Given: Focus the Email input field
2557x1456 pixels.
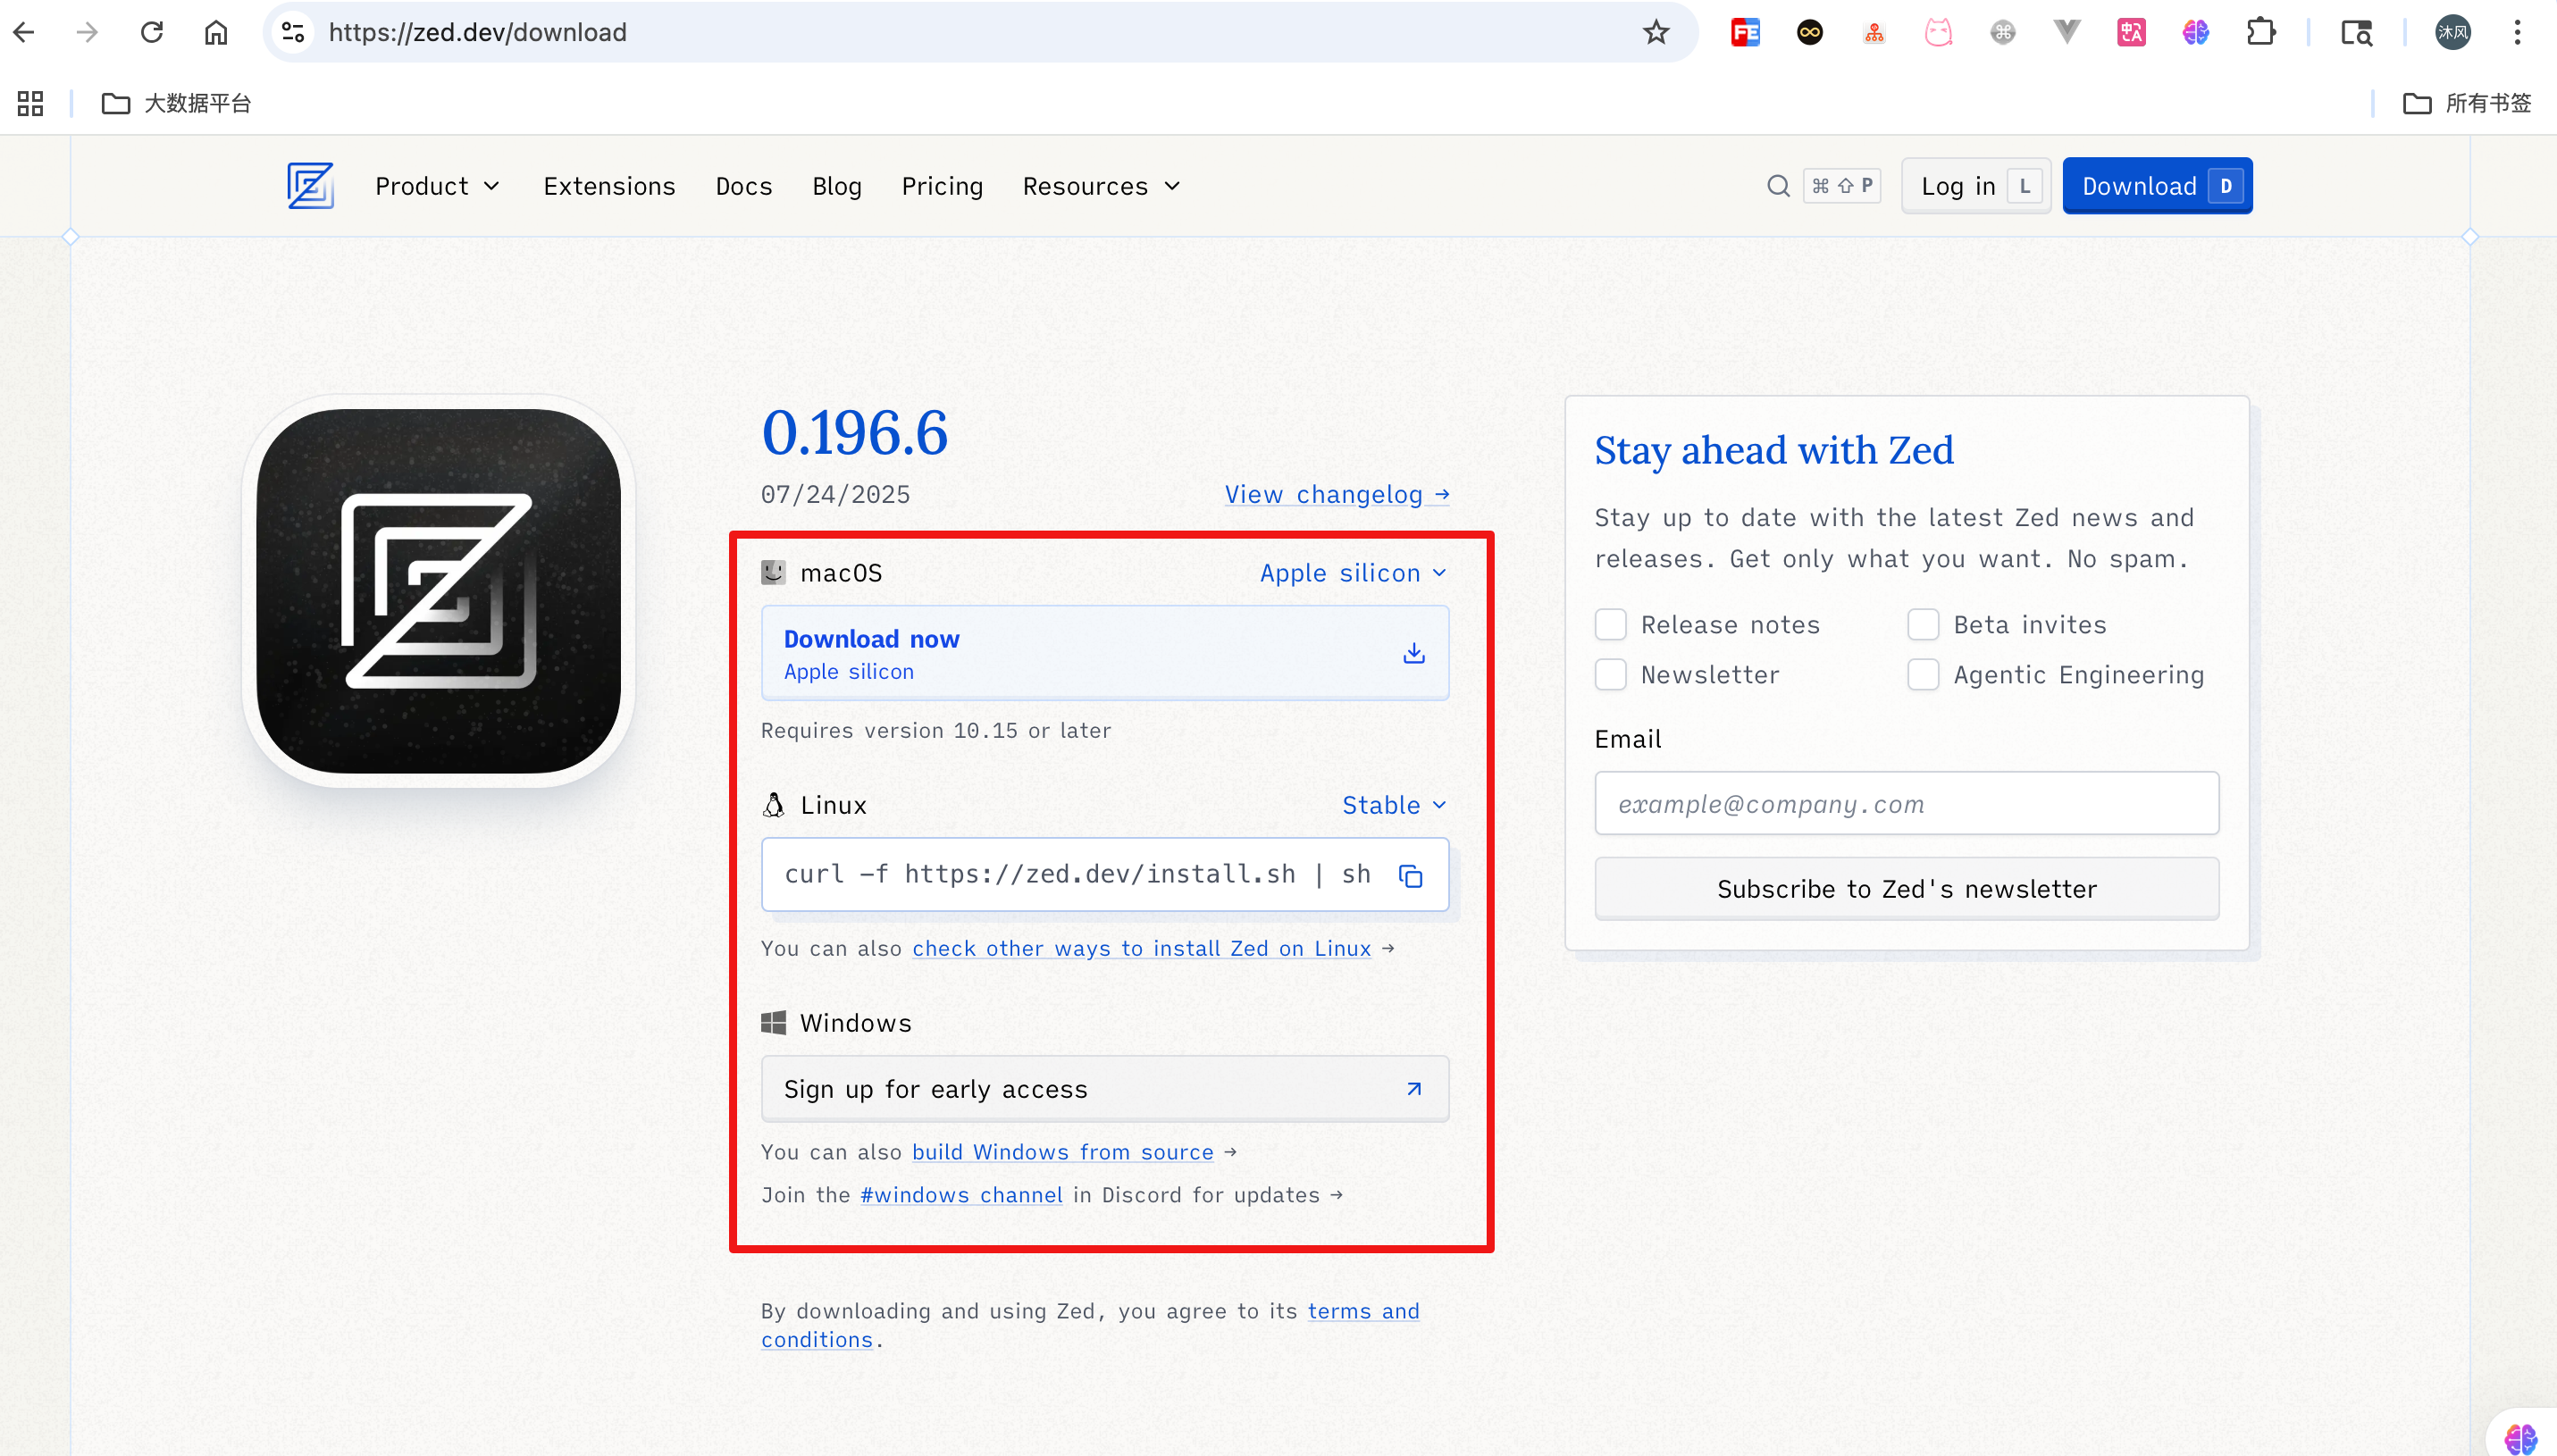Looking at the screenshot, I should 1906,804.
